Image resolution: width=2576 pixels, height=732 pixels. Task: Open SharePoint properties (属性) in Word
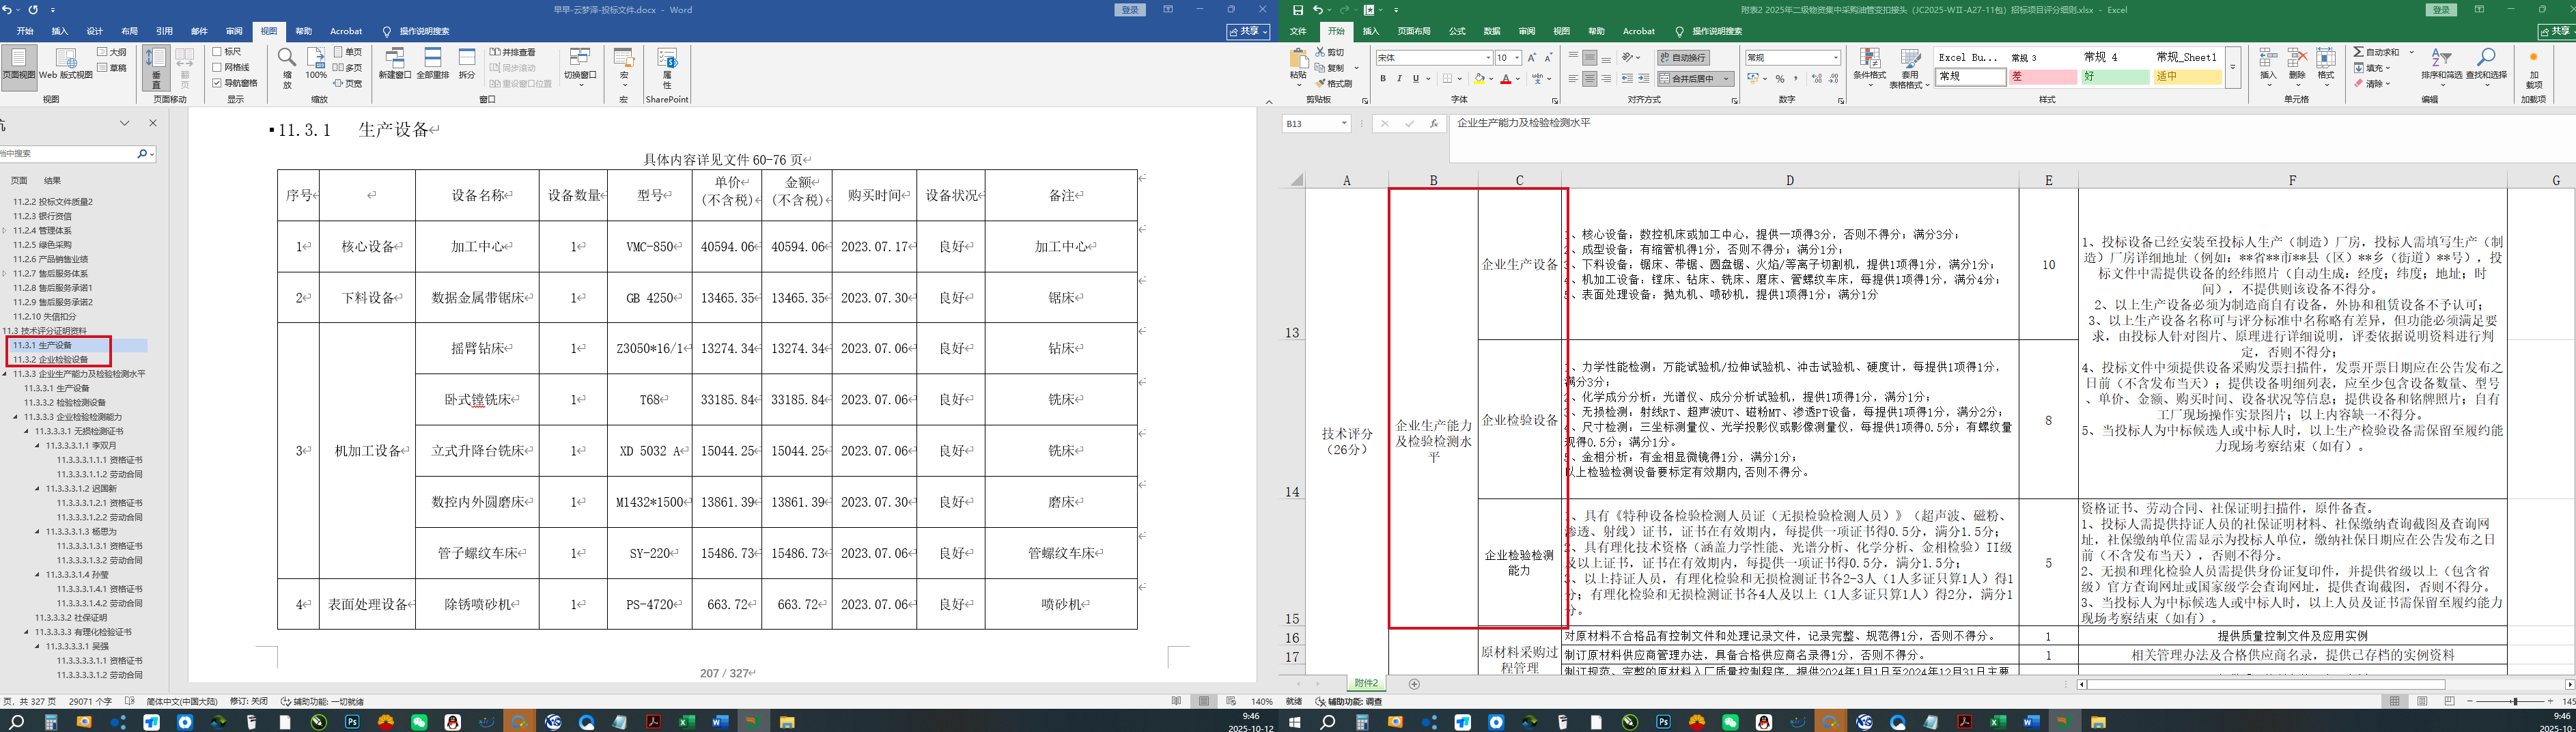(667, 68)
